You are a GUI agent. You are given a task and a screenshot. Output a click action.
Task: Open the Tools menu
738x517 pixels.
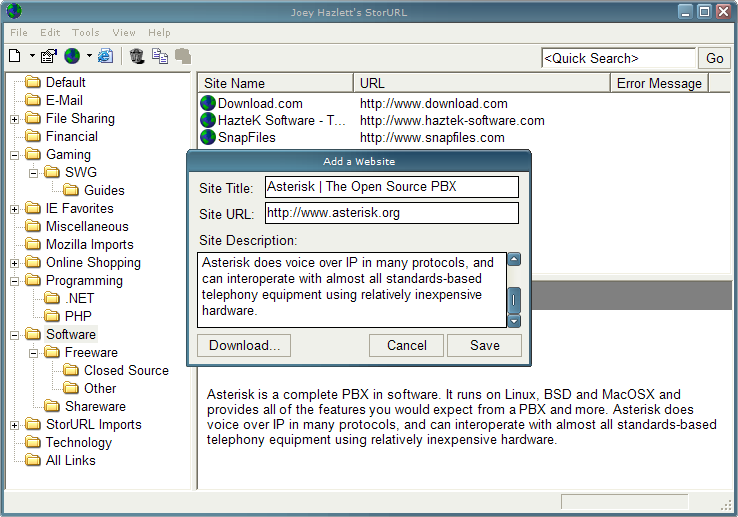point(86,33)
